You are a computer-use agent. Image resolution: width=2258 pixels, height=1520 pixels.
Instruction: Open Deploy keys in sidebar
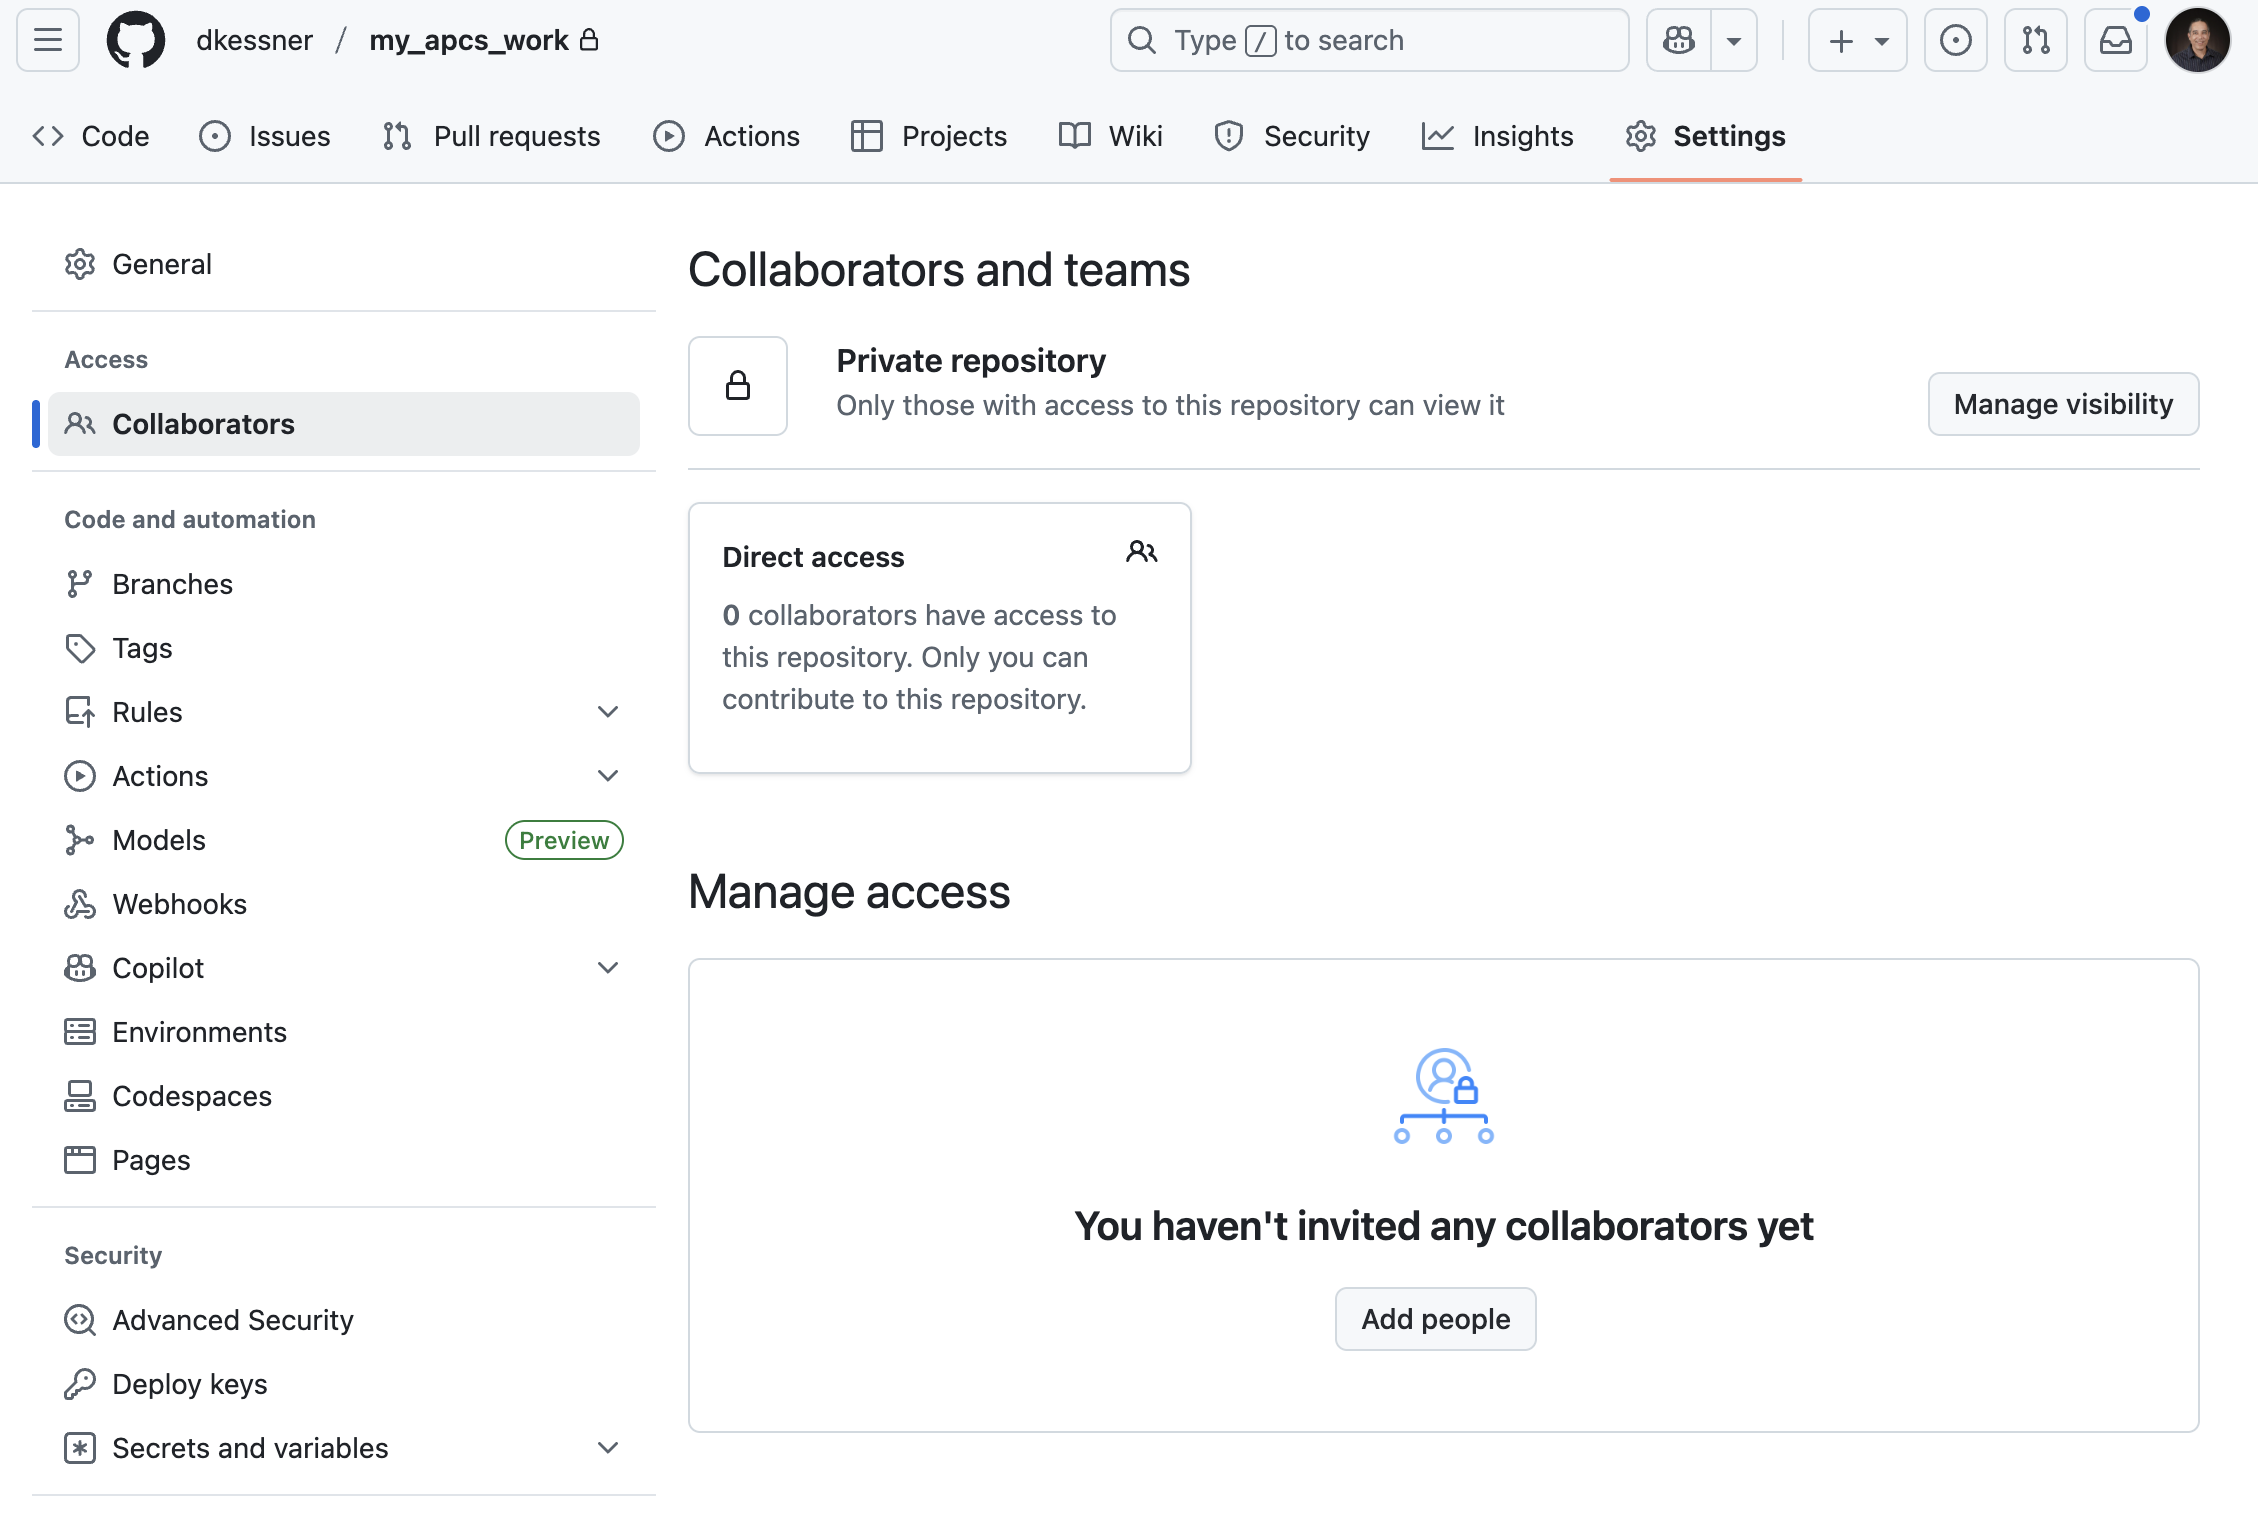344,1384
